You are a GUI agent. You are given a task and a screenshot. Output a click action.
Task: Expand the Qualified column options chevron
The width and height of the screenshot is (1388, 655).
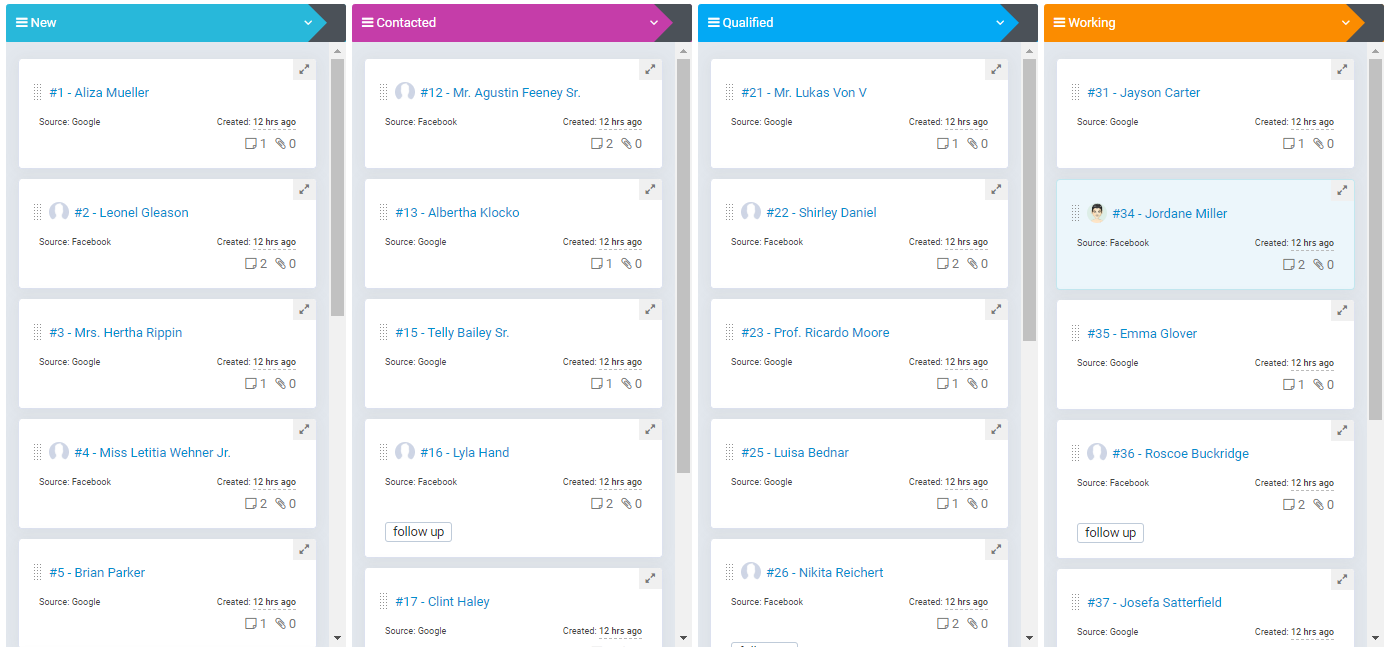[x=1000, y=23]
